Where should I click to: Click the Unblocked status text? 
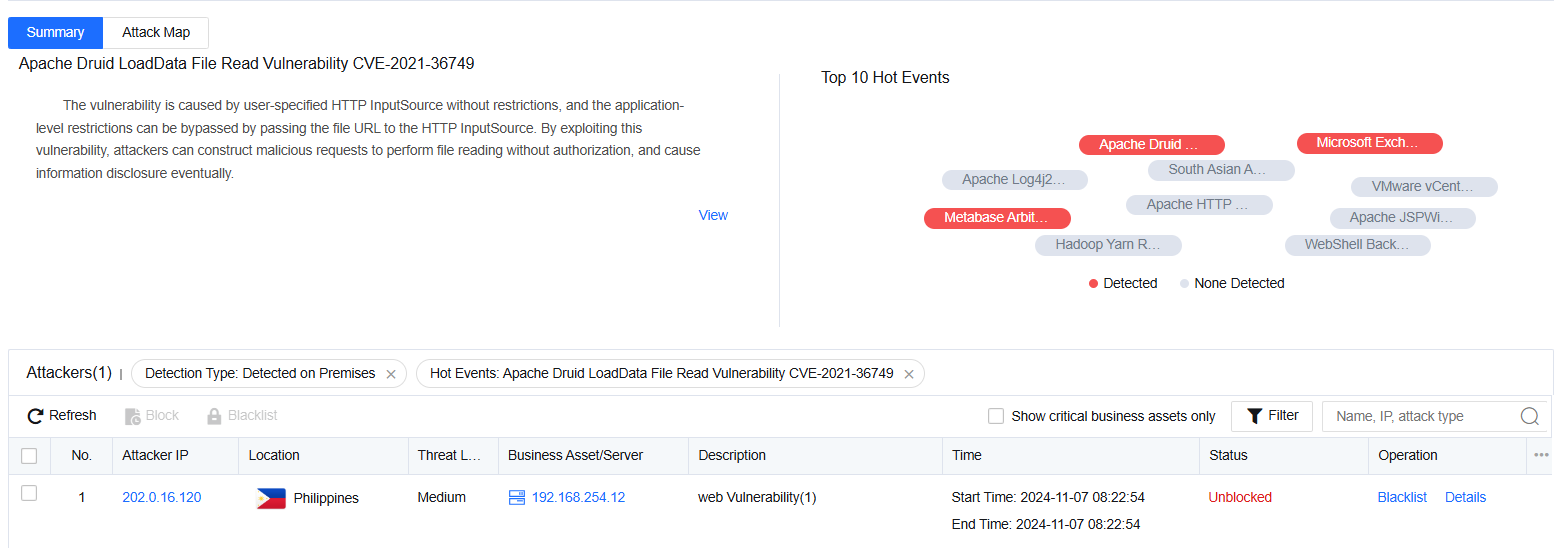[1240, 497]
